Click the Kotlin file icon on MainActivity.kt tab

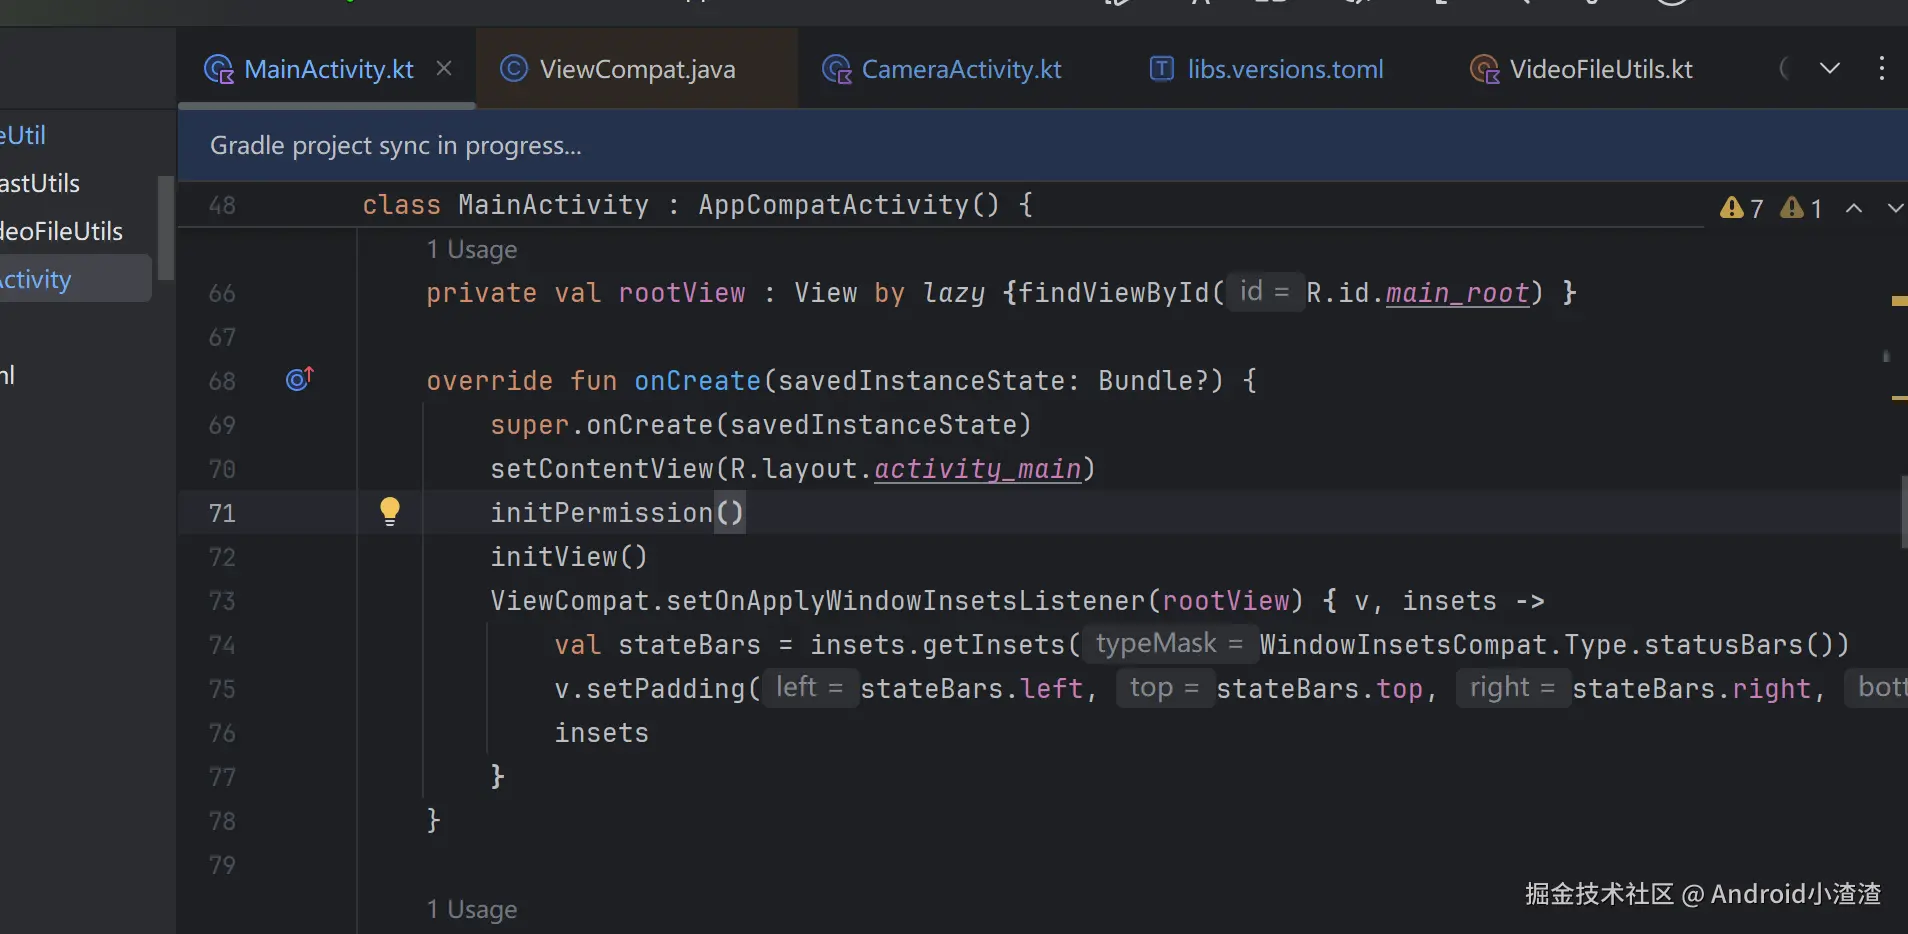pos(218,69)
